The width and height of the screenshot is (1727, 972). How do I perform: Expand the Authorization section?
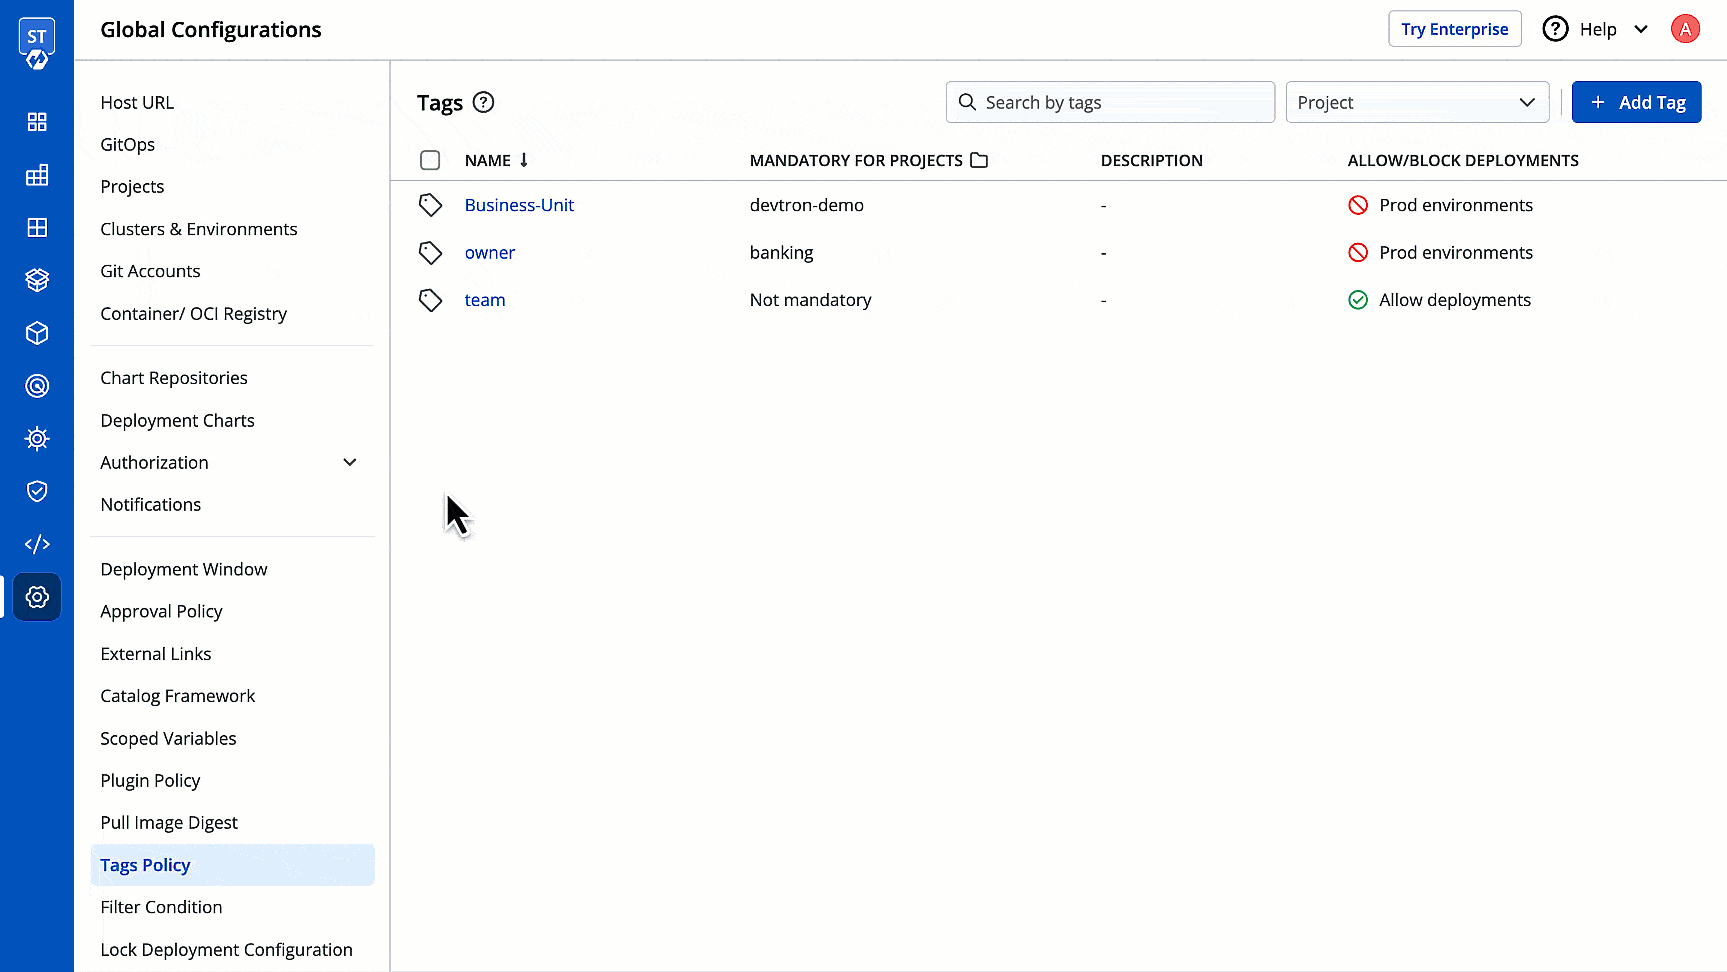(349, 462)
